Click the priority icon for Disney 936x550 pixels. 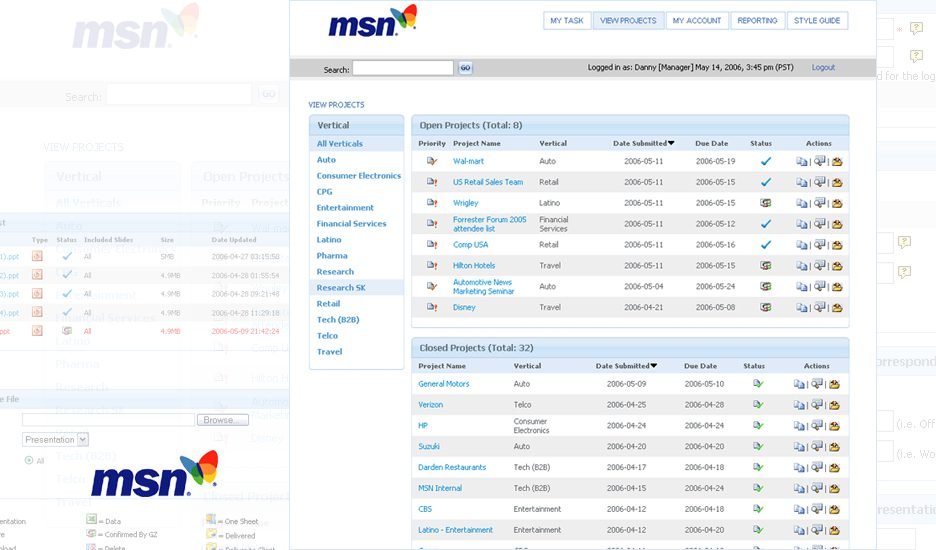tap(432, 308)
